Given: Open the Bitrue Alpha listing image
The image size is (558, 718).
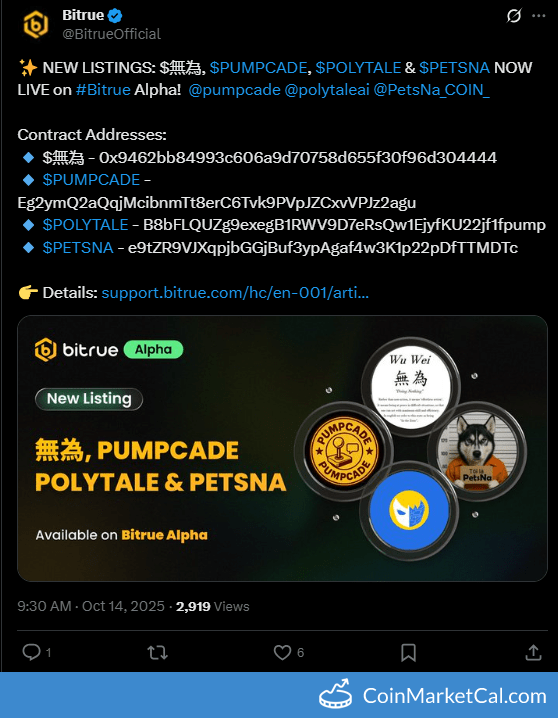Looking at the screenshot, I should pos(282,448).
